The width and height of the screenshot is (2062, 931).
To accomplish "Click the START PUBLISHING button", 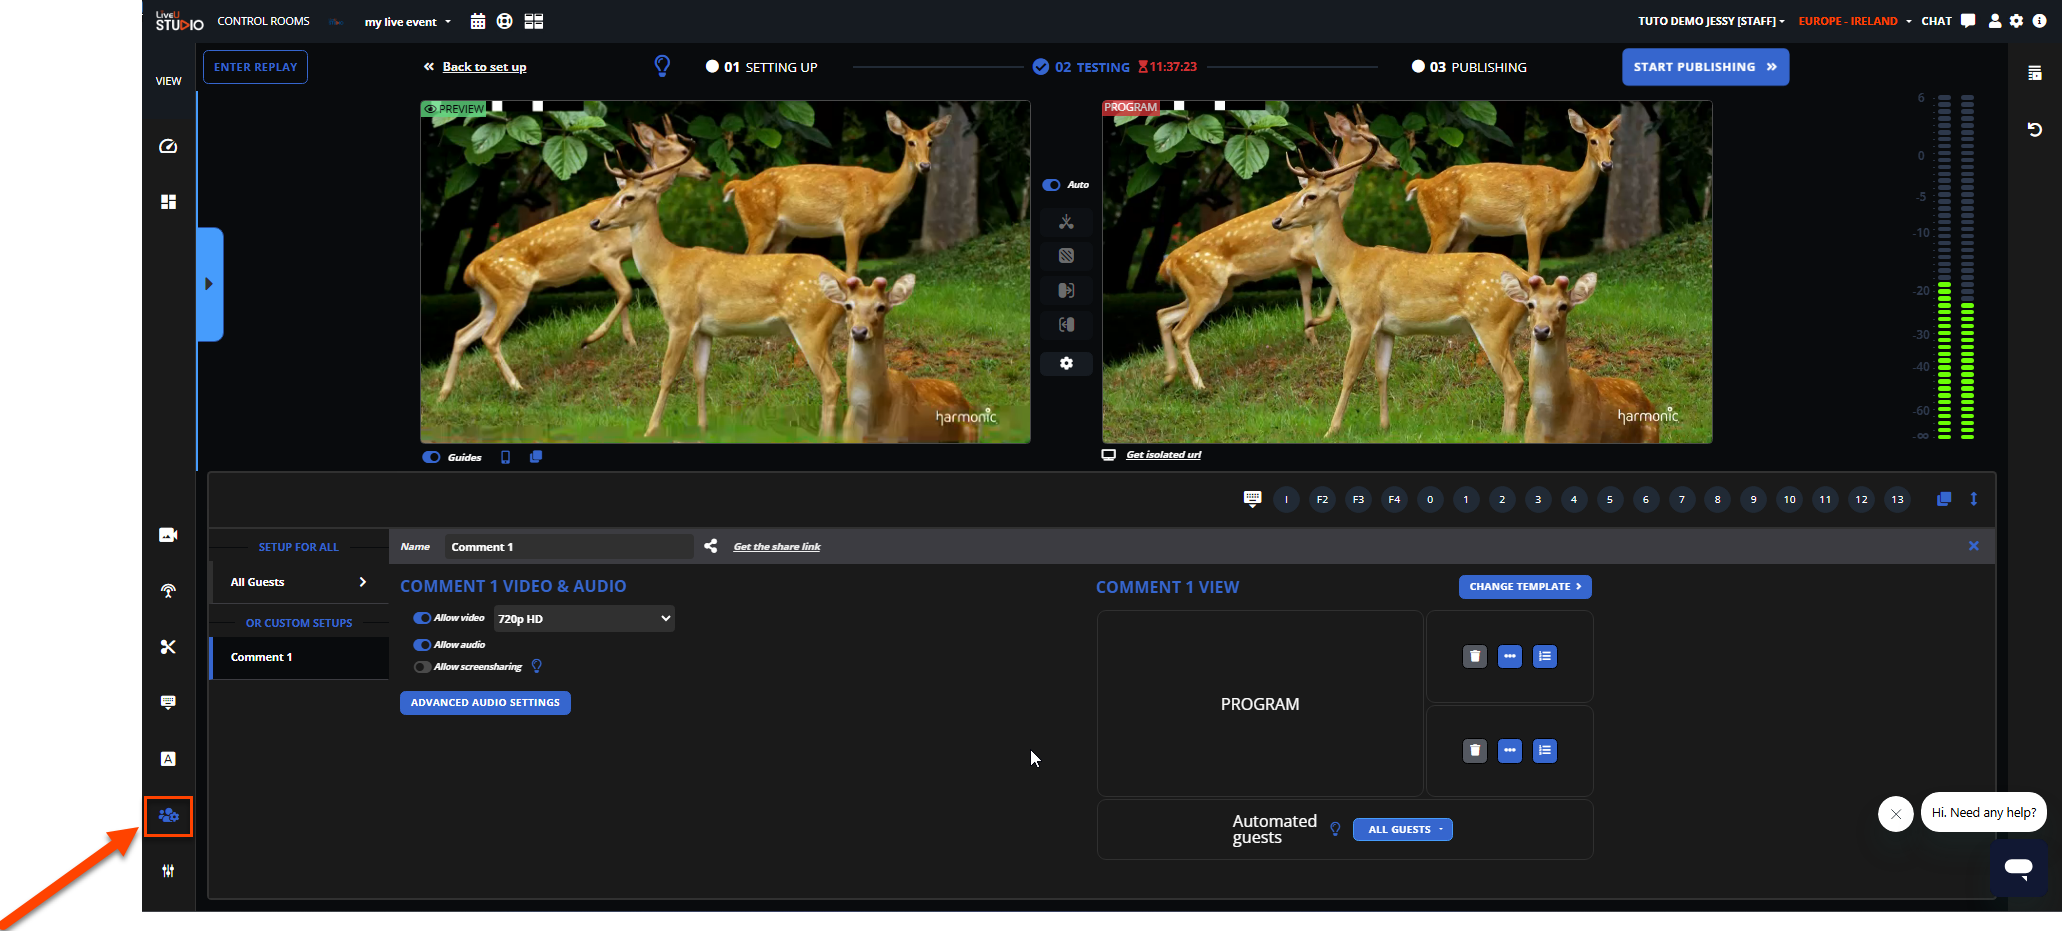I will [x=1704, y=67].
